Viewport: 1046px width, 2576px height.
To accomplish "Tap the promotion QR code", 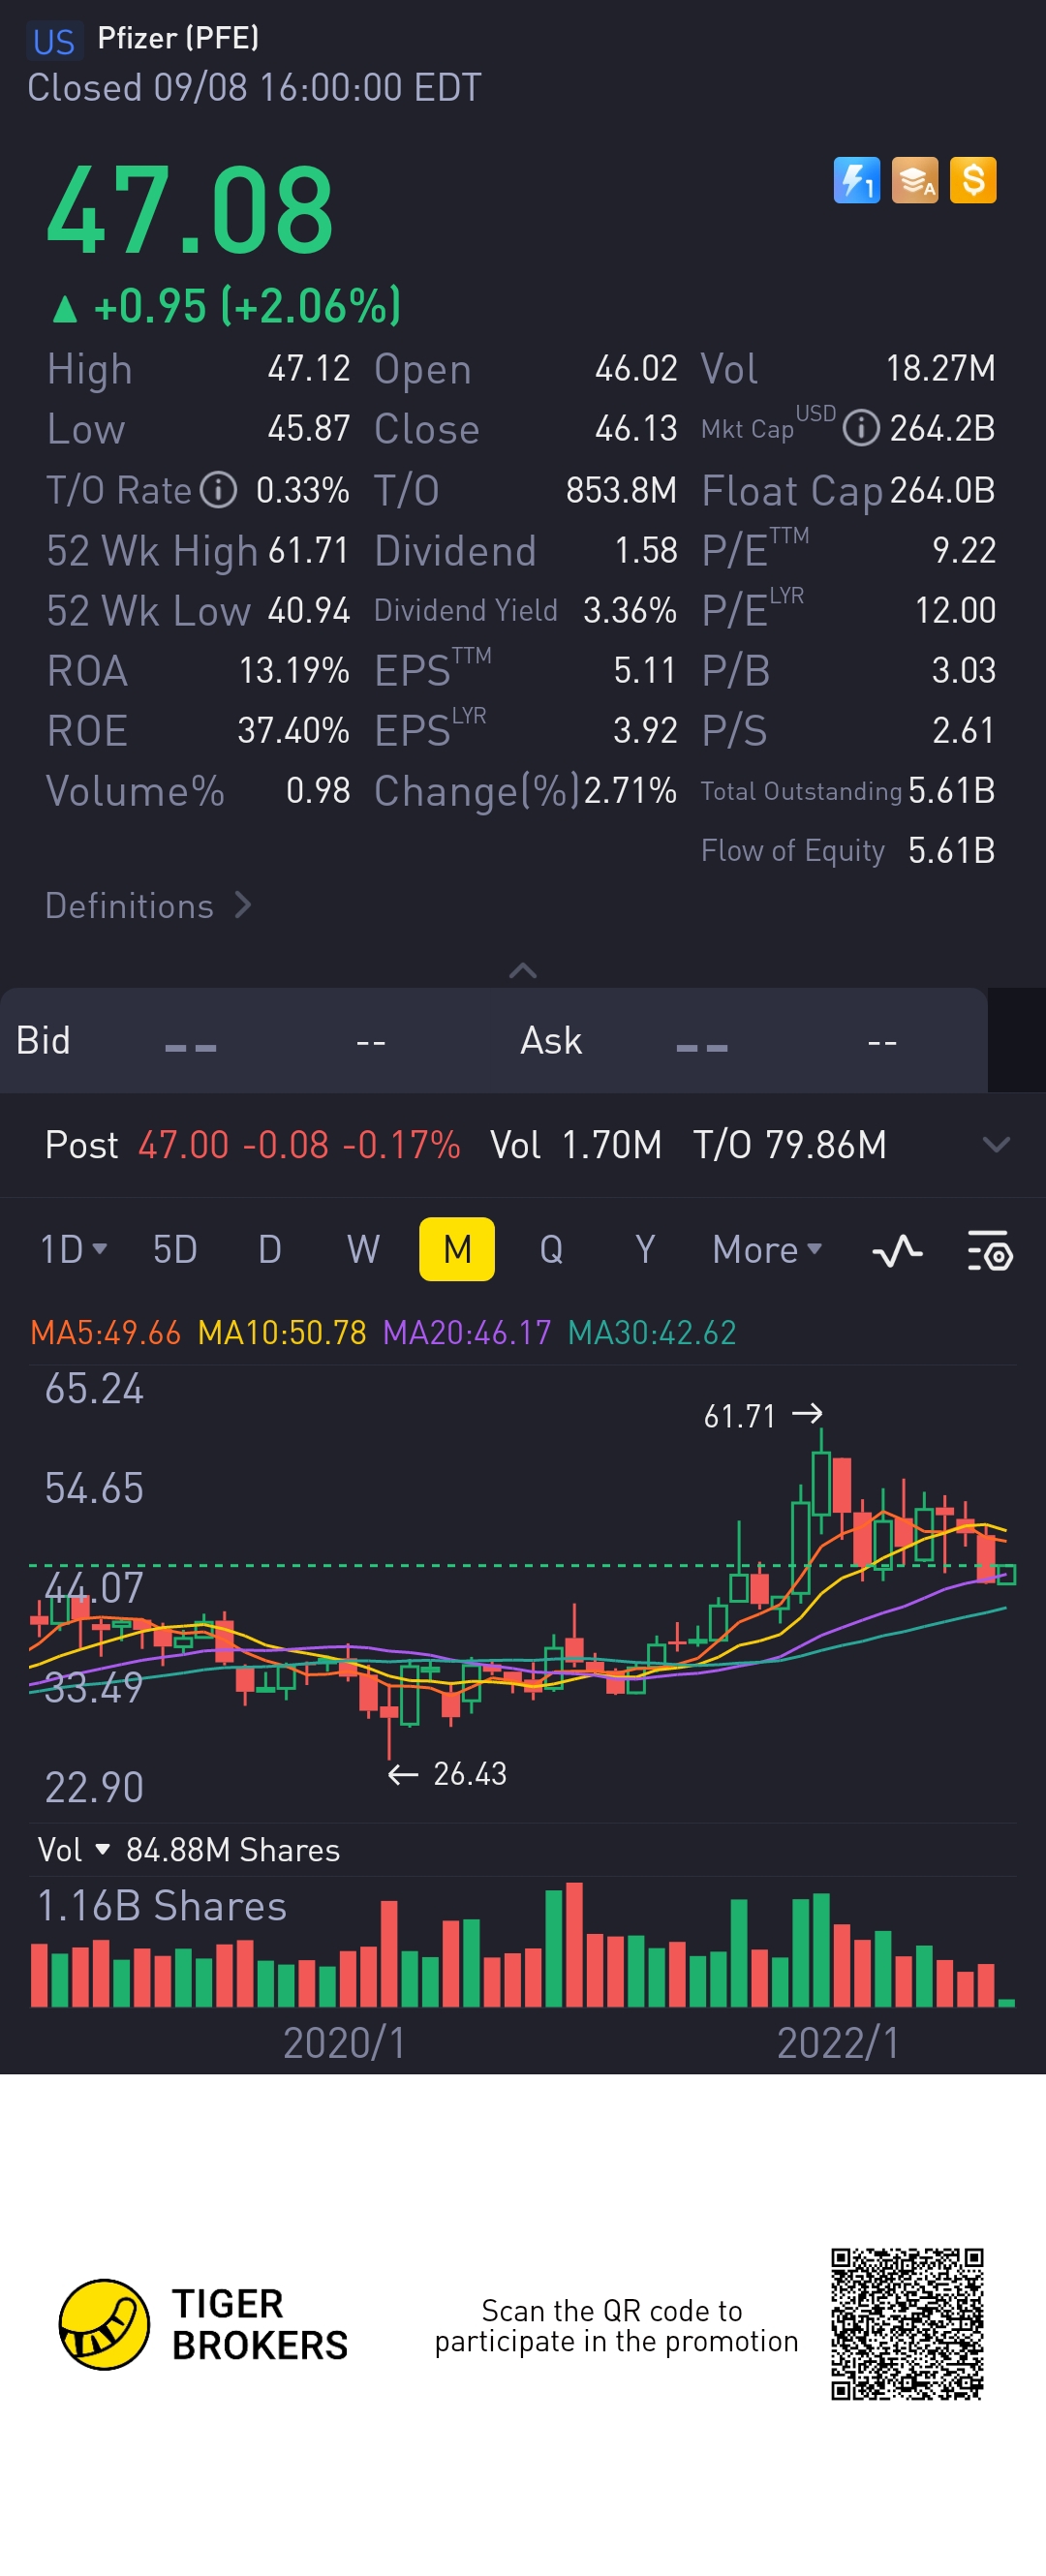I will 907,2324.
